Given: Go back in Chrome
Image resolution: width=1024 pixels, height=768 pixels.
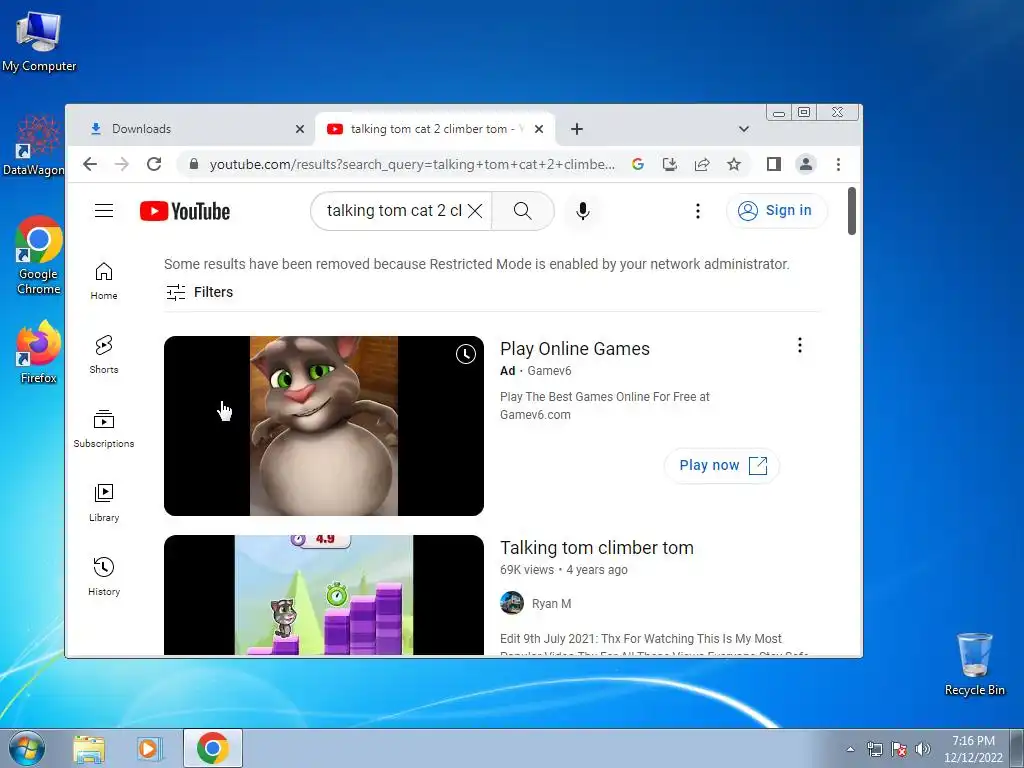Looking at the screenshot, I should point(90,164).
